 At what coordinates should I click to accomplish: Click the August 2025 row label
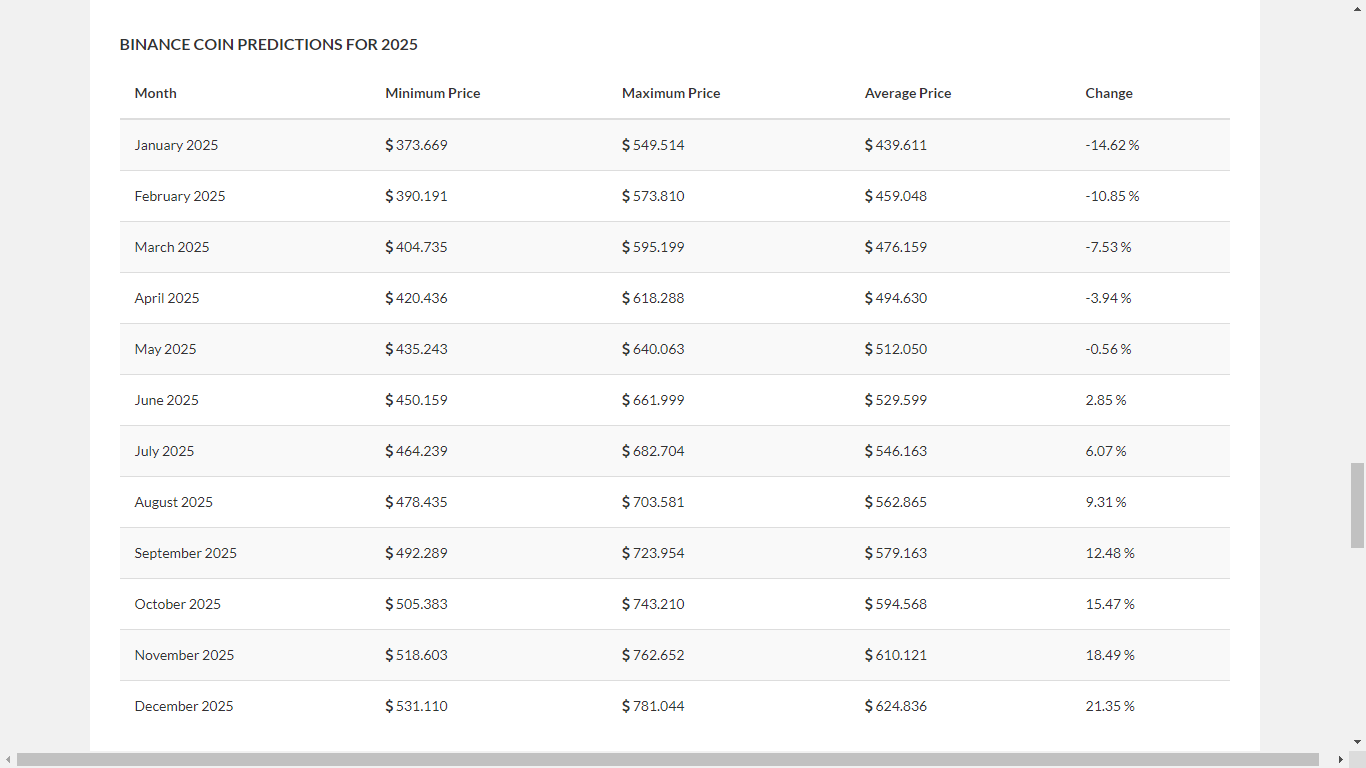174,502
